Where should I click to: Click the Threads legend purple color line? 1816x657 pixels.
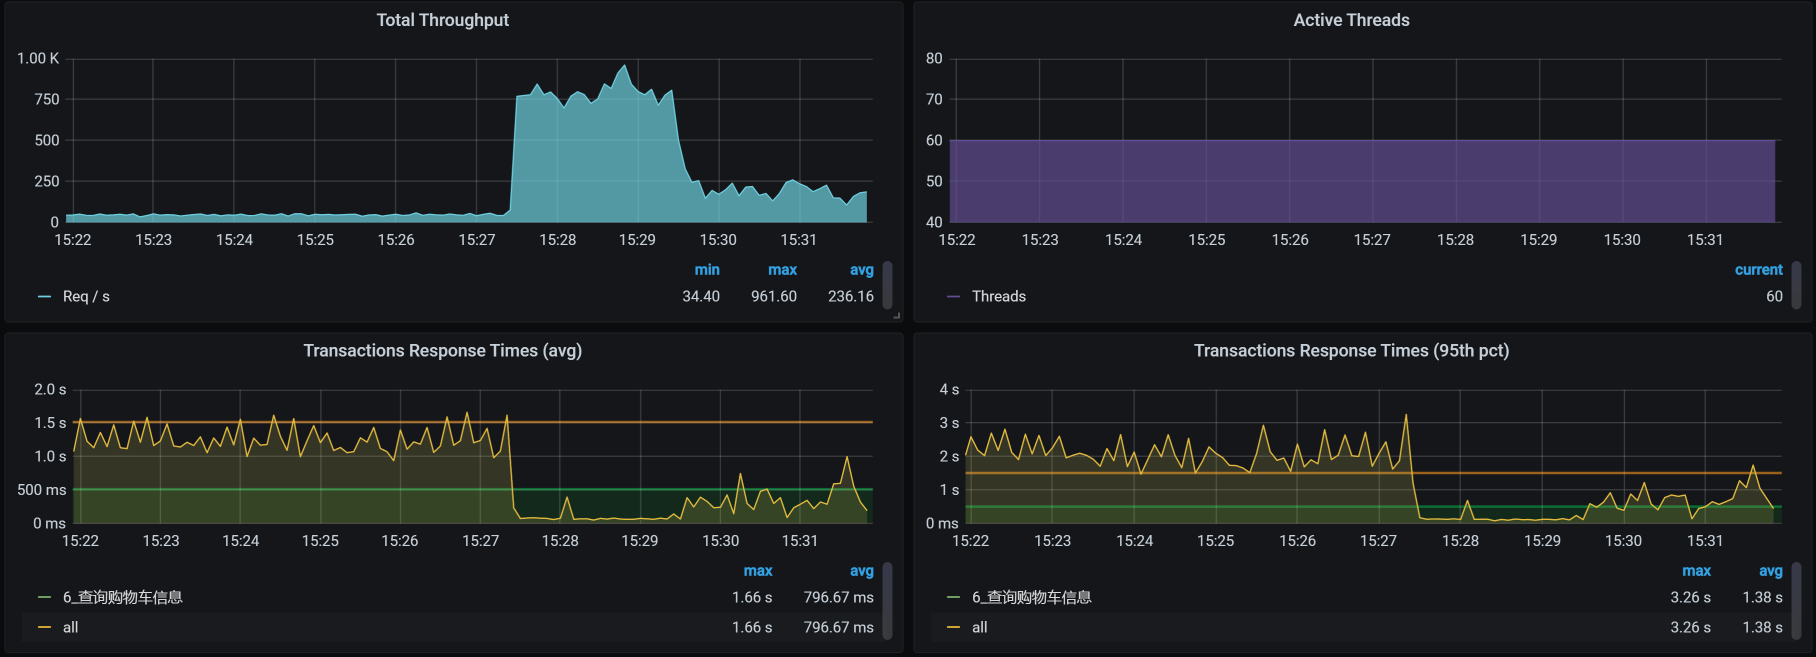[953, 297]
